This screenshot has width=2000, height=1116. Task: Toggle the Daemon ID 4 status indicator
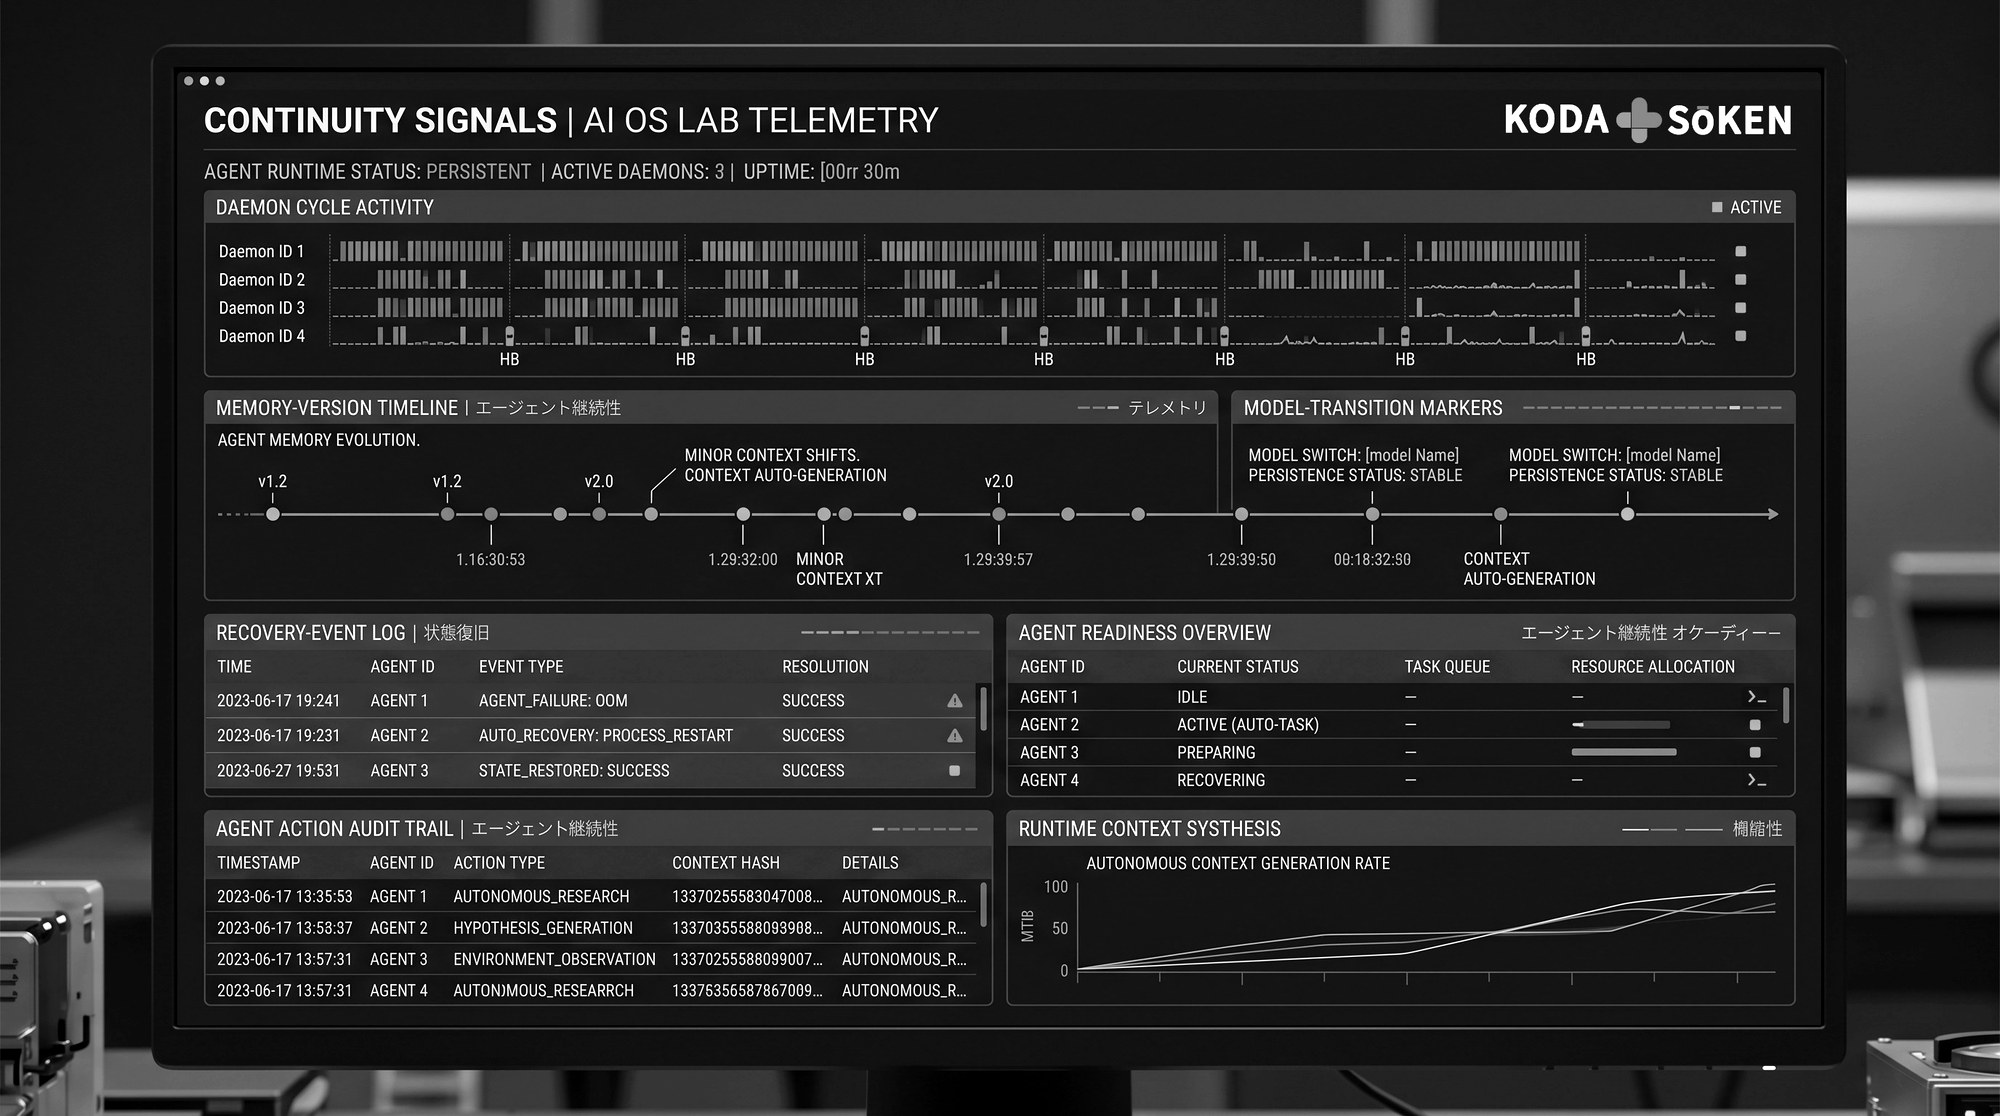pyautogui.click(x=1741, y=336)
